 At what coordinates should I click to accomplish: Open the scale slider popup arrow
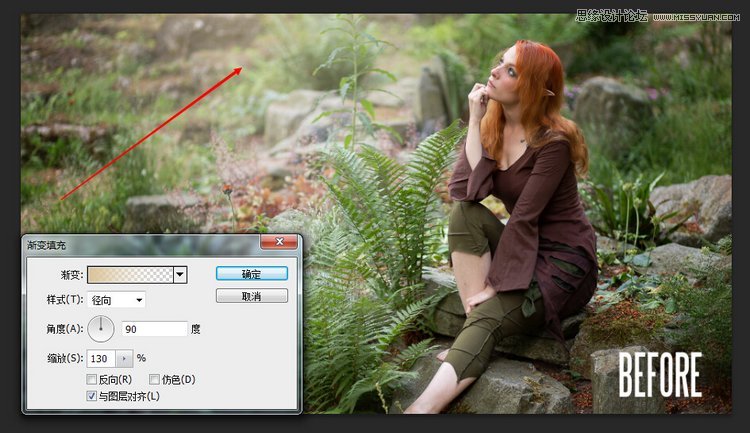pos(125,358)
